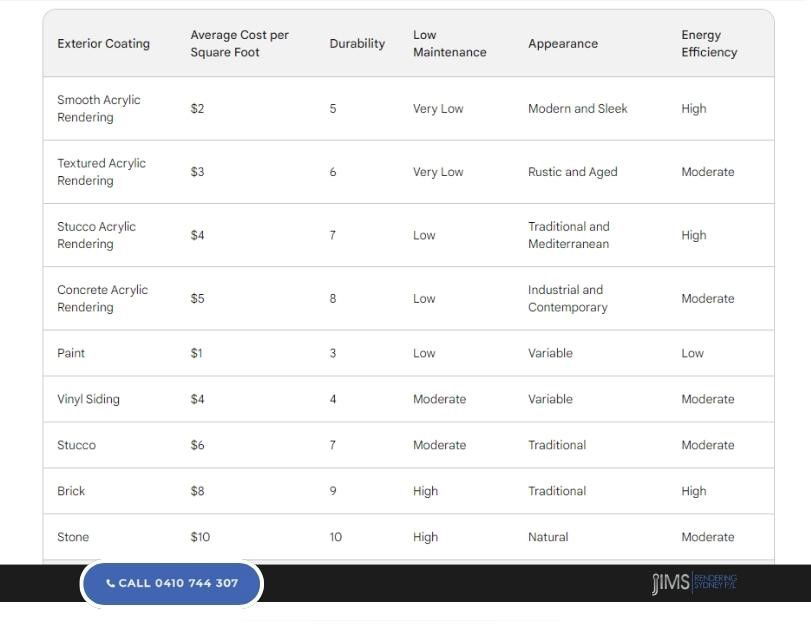Click the Jims Rendering Sydney logo
This screenshot has width=811, height=626.
point(694,583)
